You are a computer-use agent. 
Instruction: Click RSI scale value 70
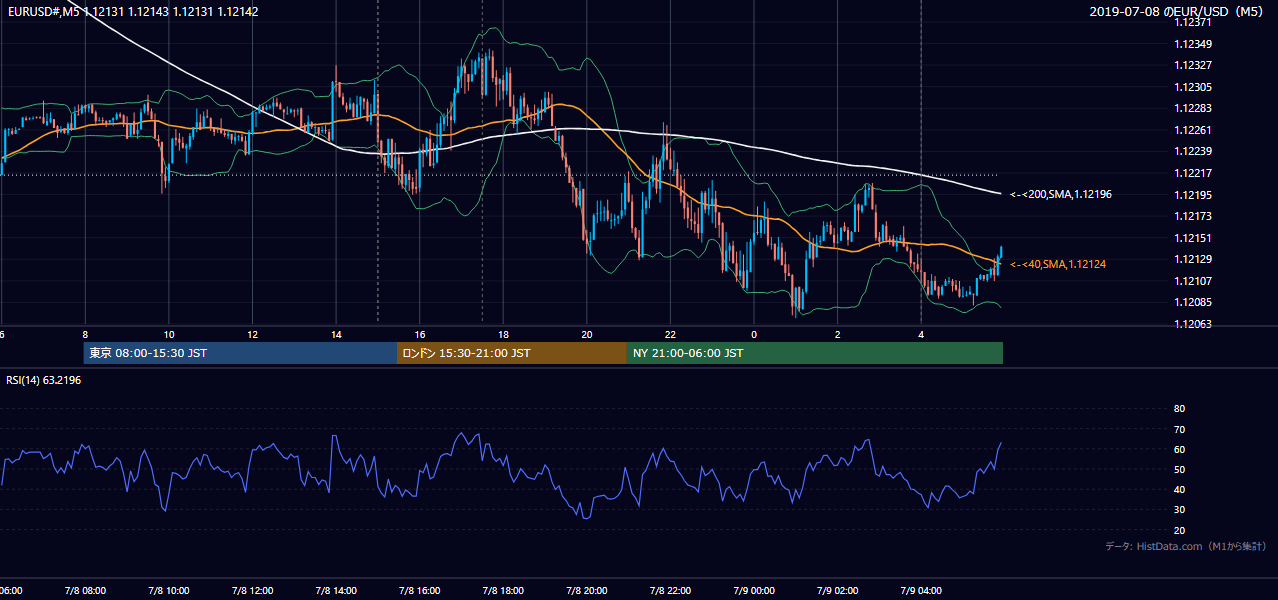[1180, 429]
